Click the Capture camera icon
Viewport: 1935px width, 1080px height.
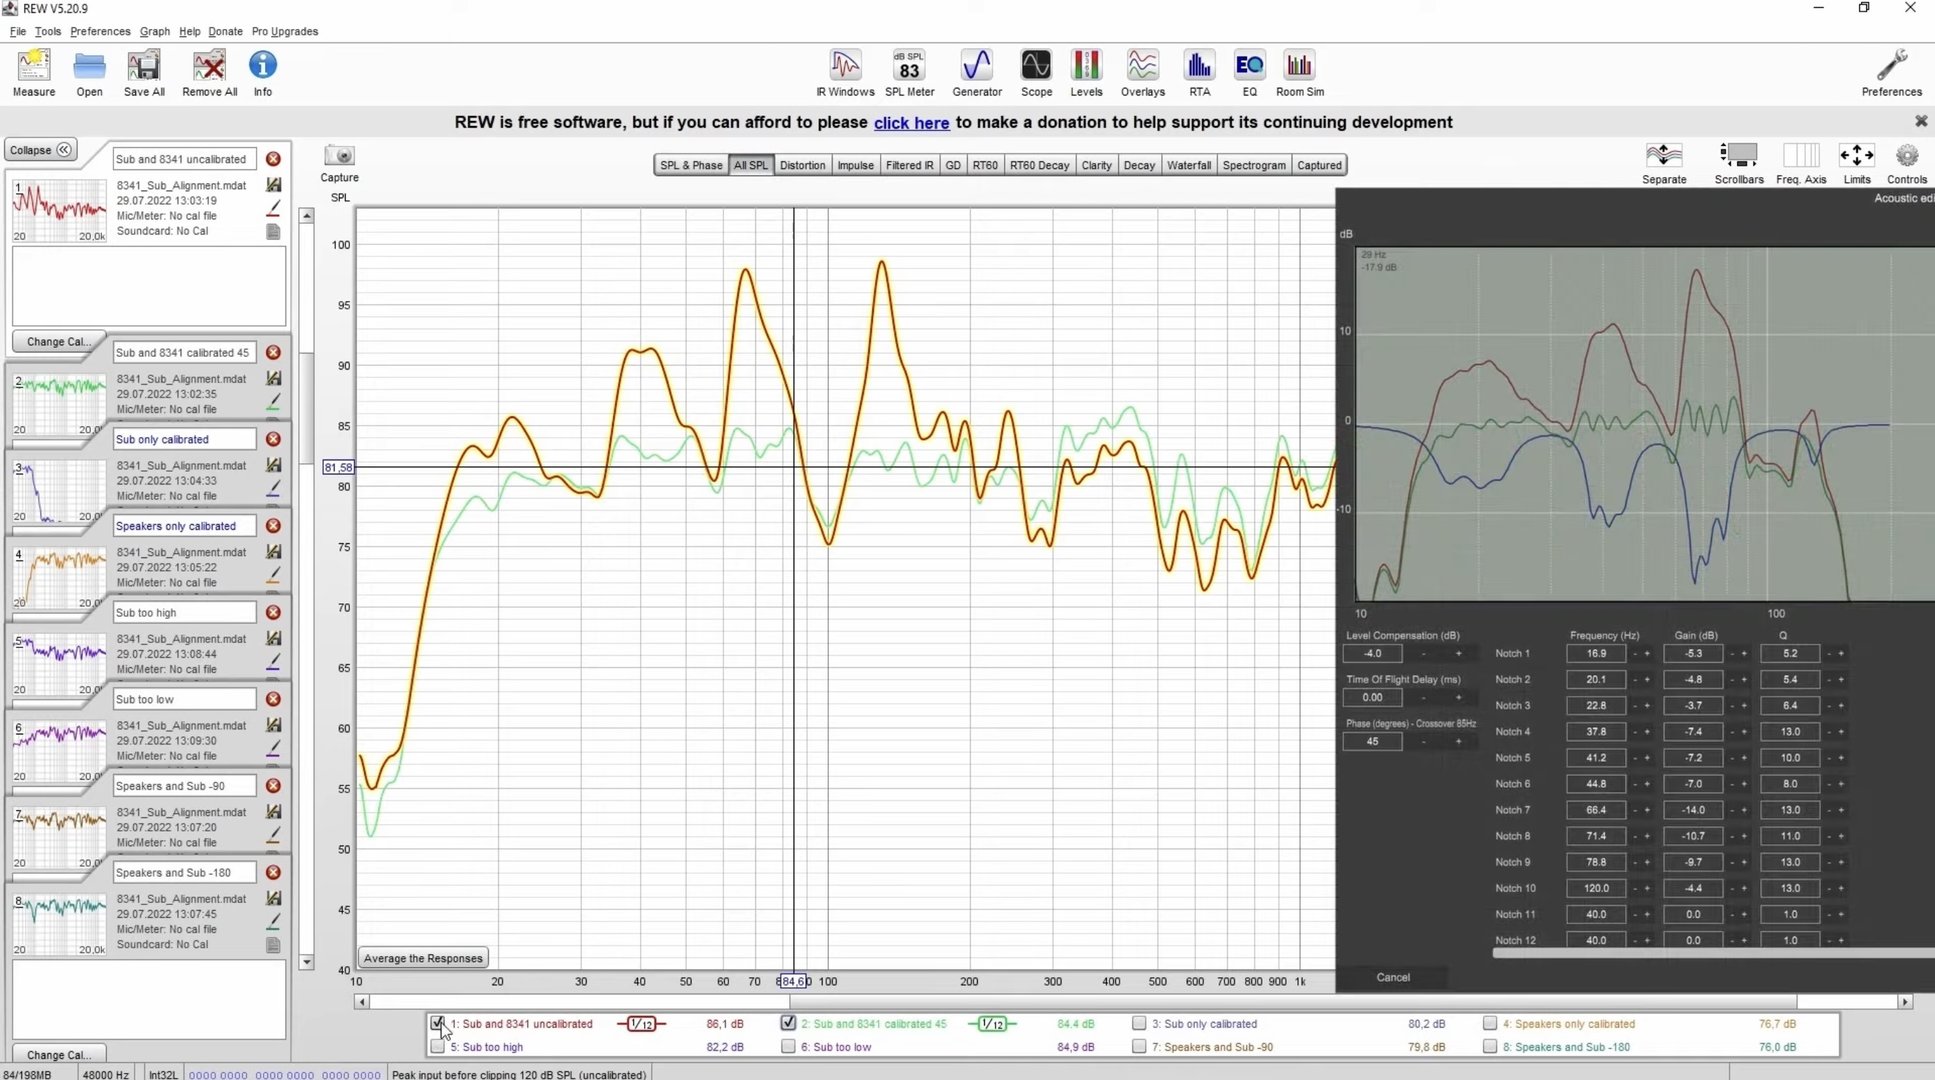[339, 156]
